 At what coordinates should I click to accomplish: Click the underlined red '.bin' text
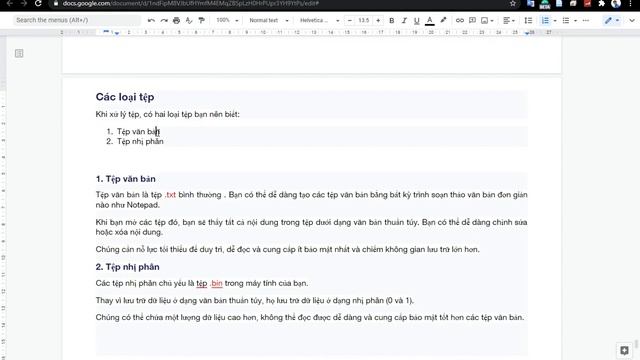pos(216,283)
